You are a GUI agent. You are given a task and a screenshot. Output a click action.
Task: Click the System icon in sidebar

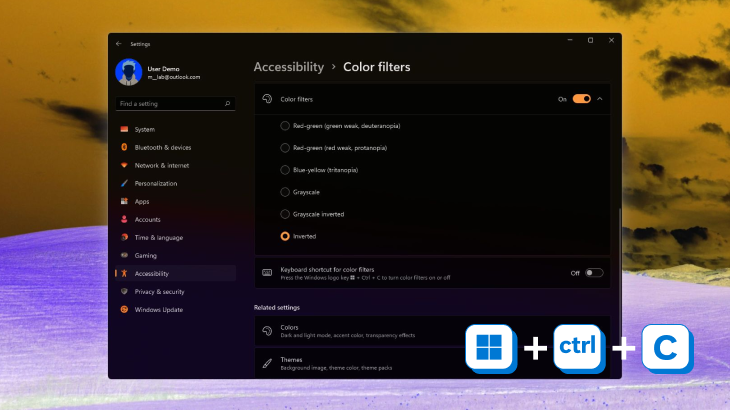click(x=124, y=129)
